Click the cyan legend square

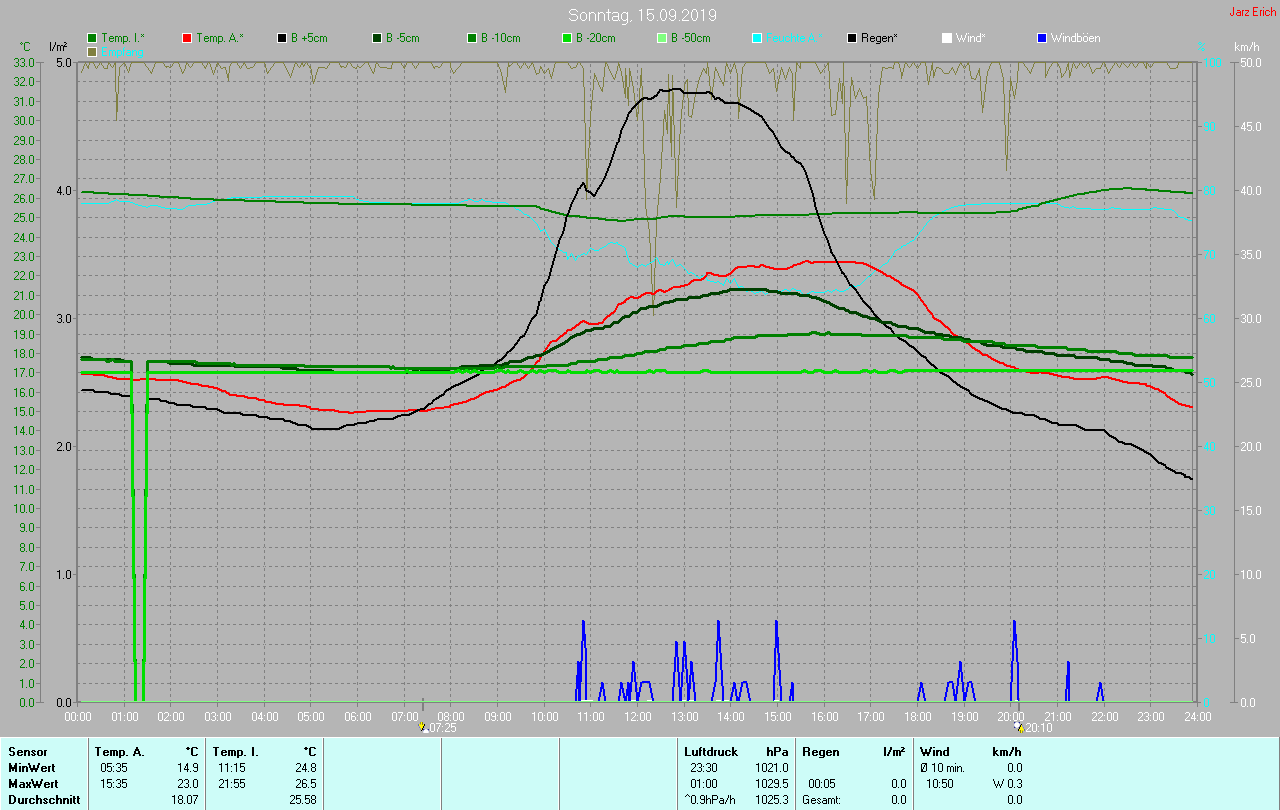pos(757,38)
